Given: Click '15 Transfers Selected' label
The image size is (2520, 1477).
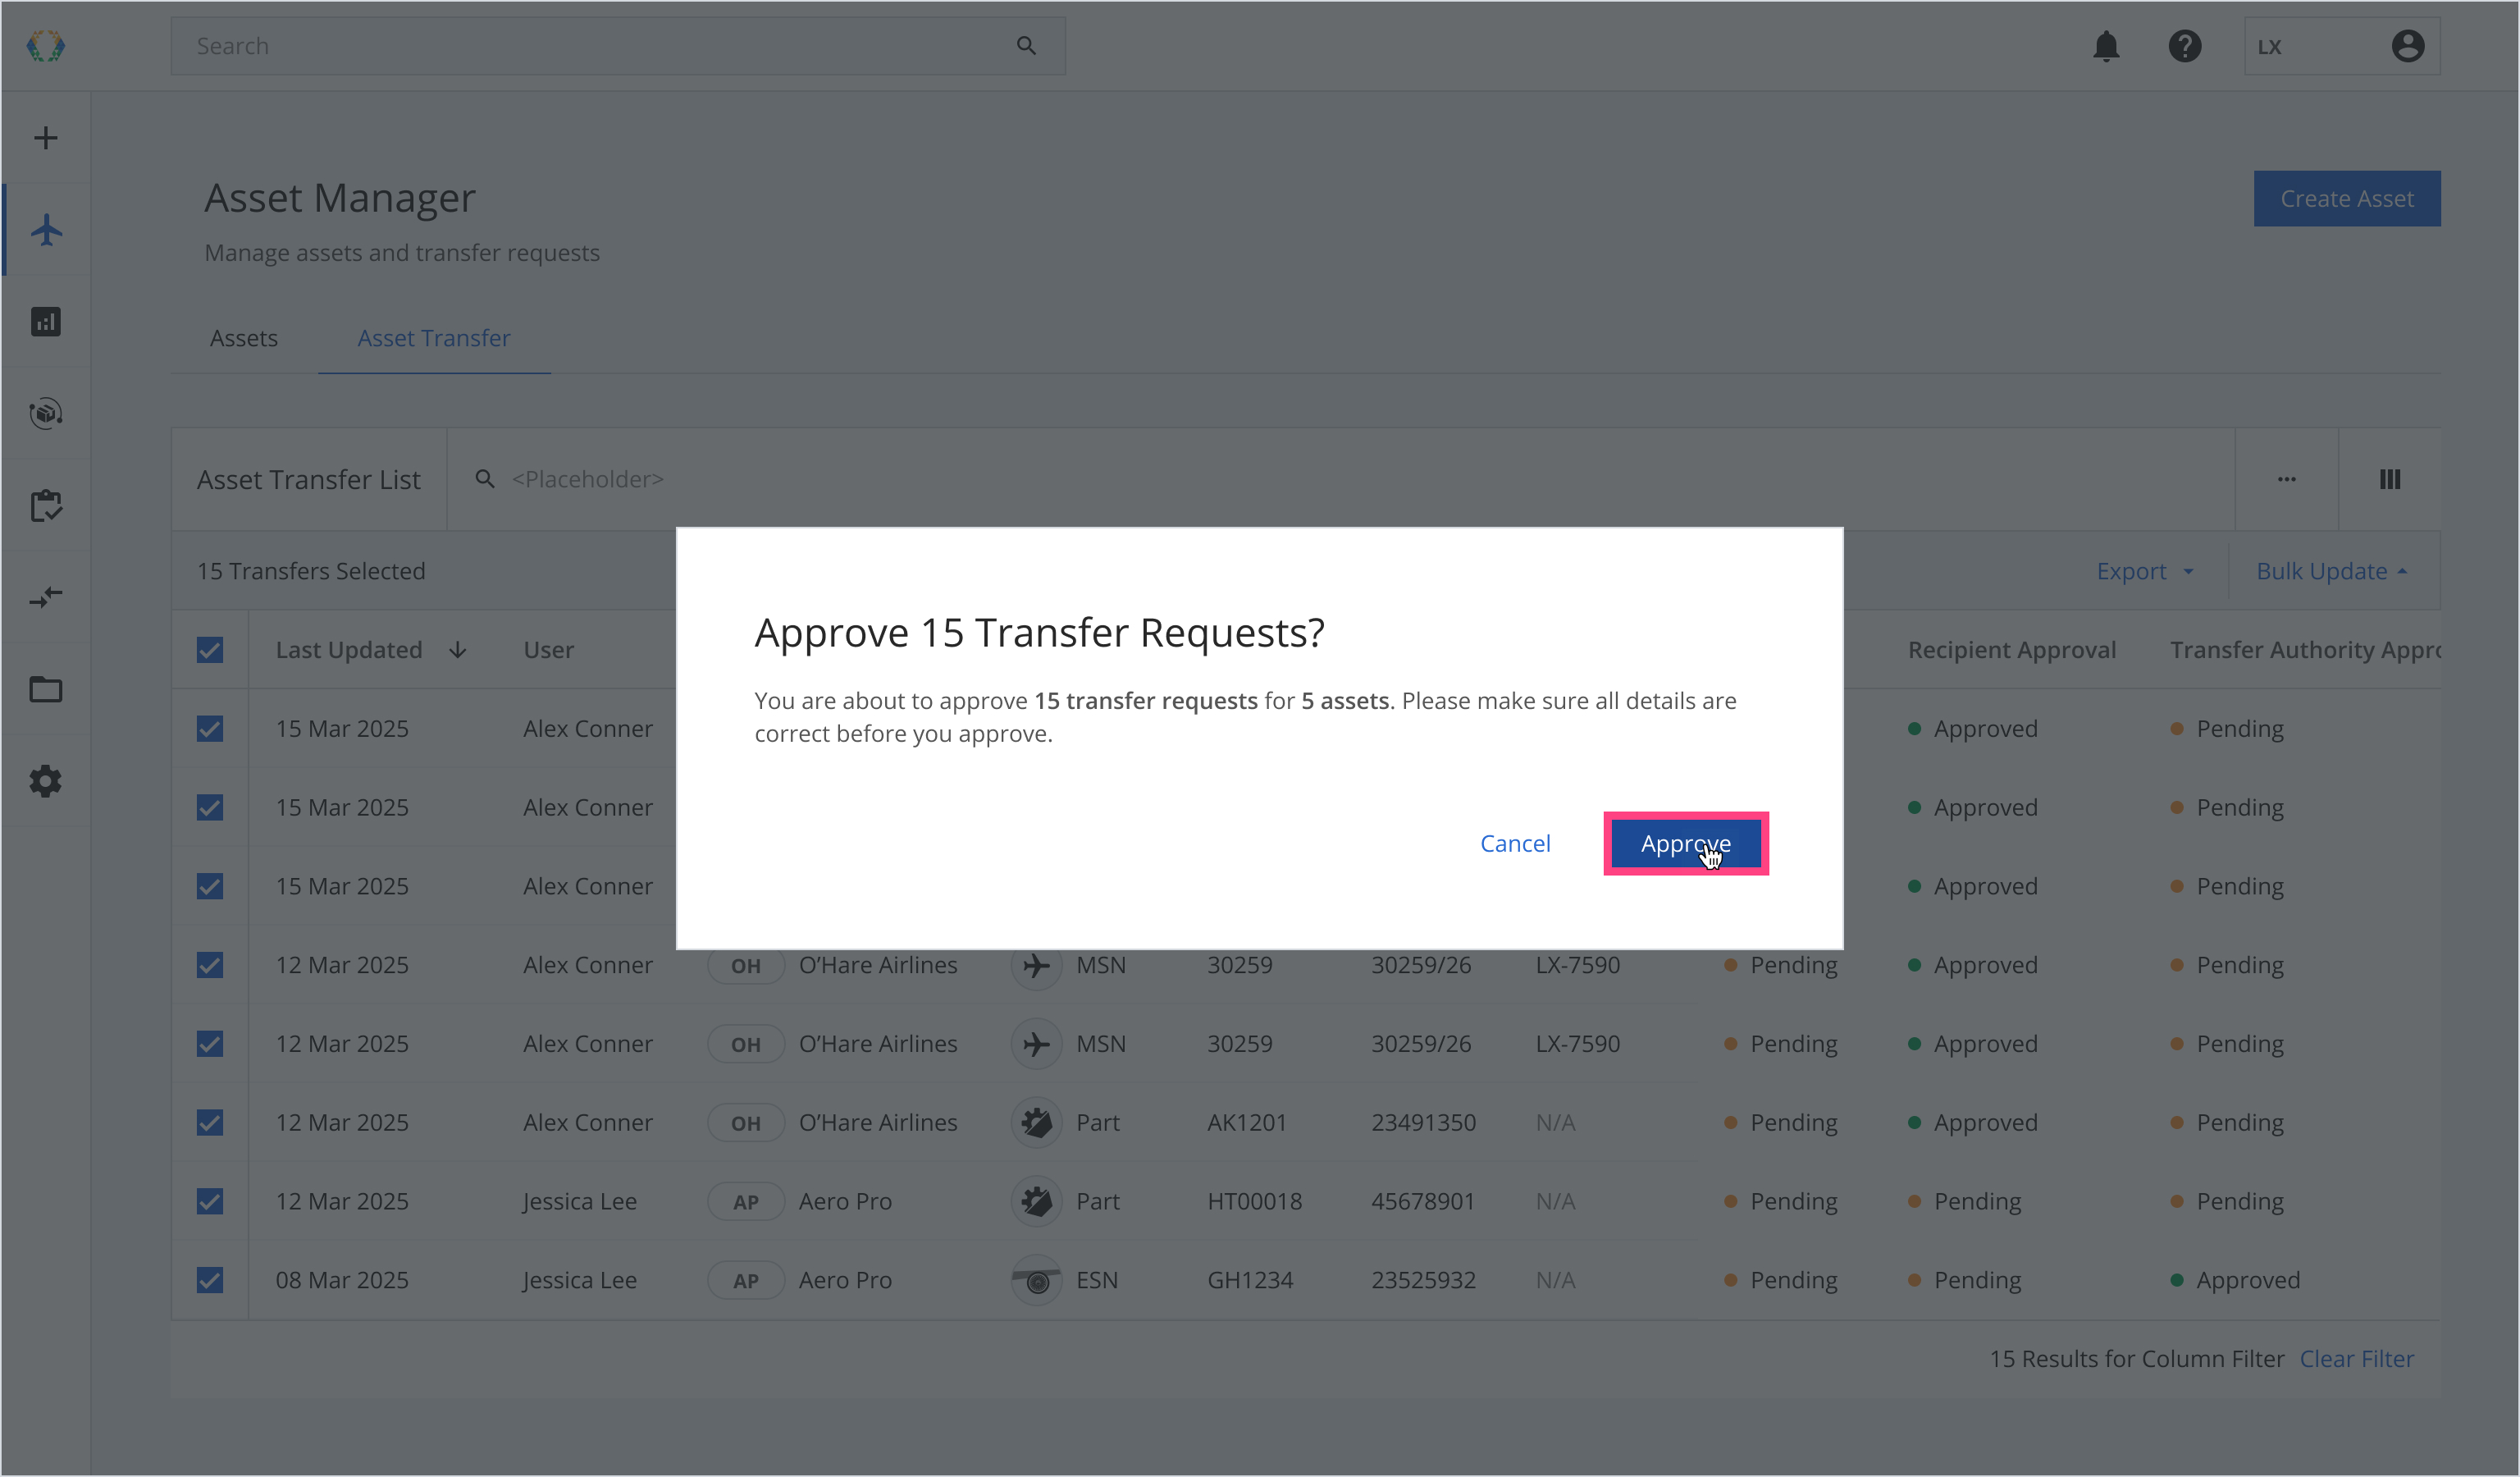Looking at the screenshot, I should (x=311, y=571).
